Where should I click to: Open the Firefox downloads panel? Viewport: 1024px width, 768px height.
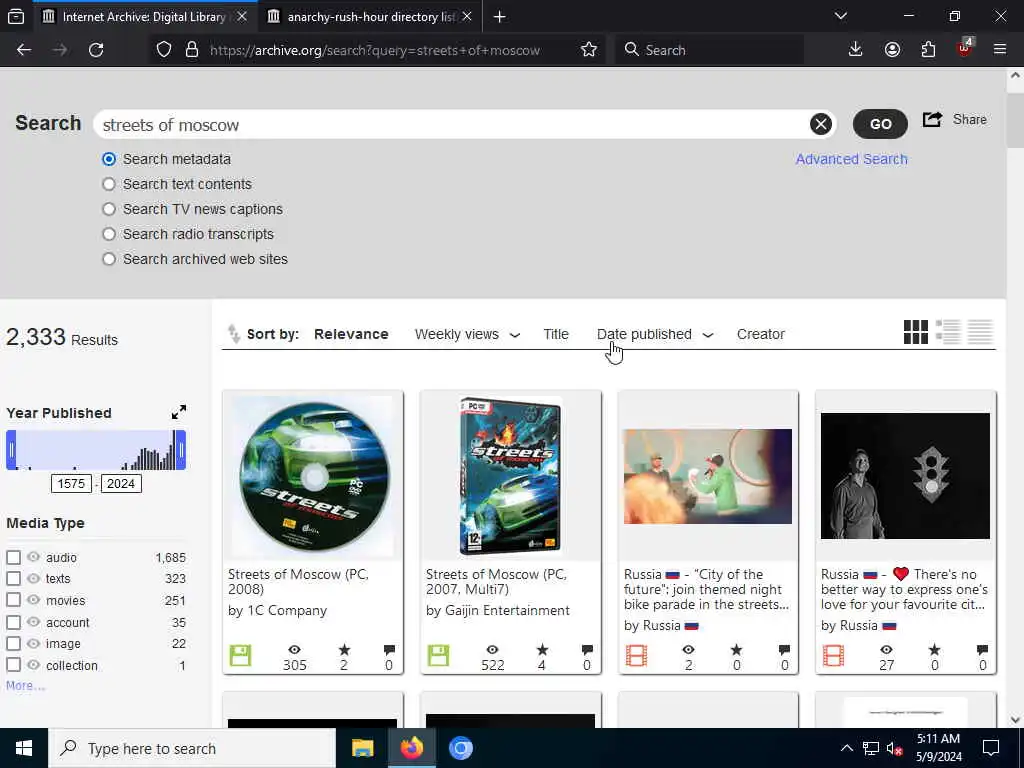tap(855, 50)
